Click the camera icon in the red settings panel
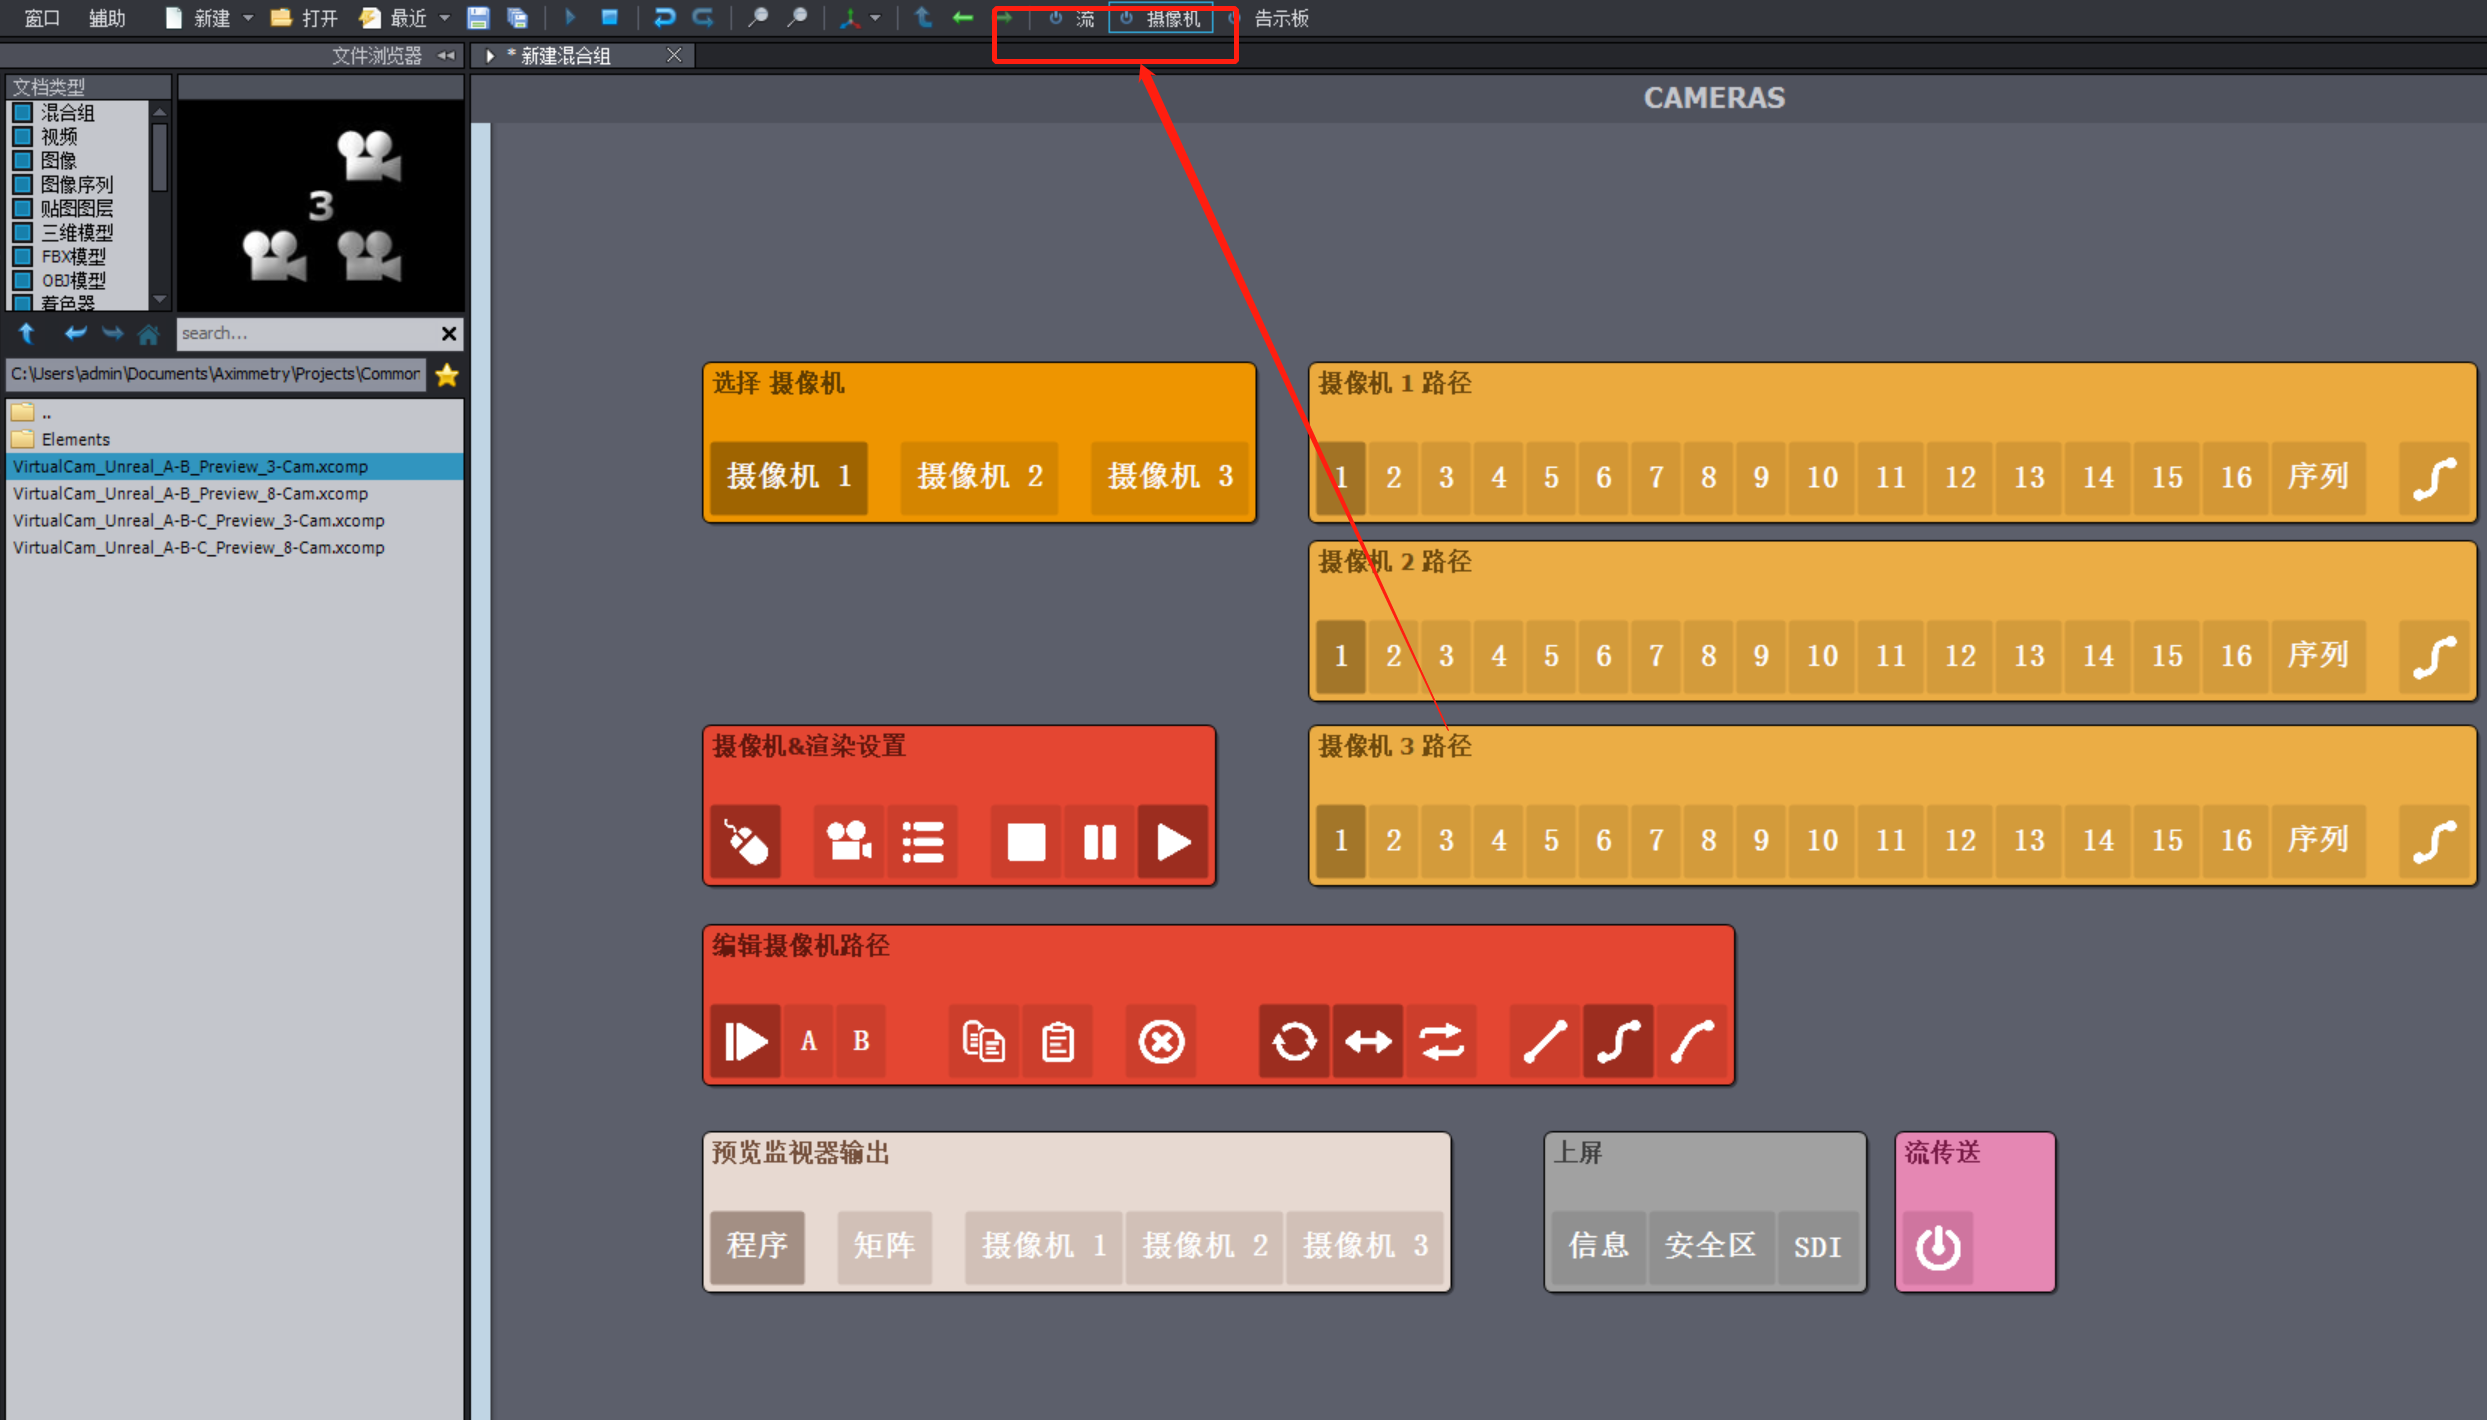 coord(848,841)
